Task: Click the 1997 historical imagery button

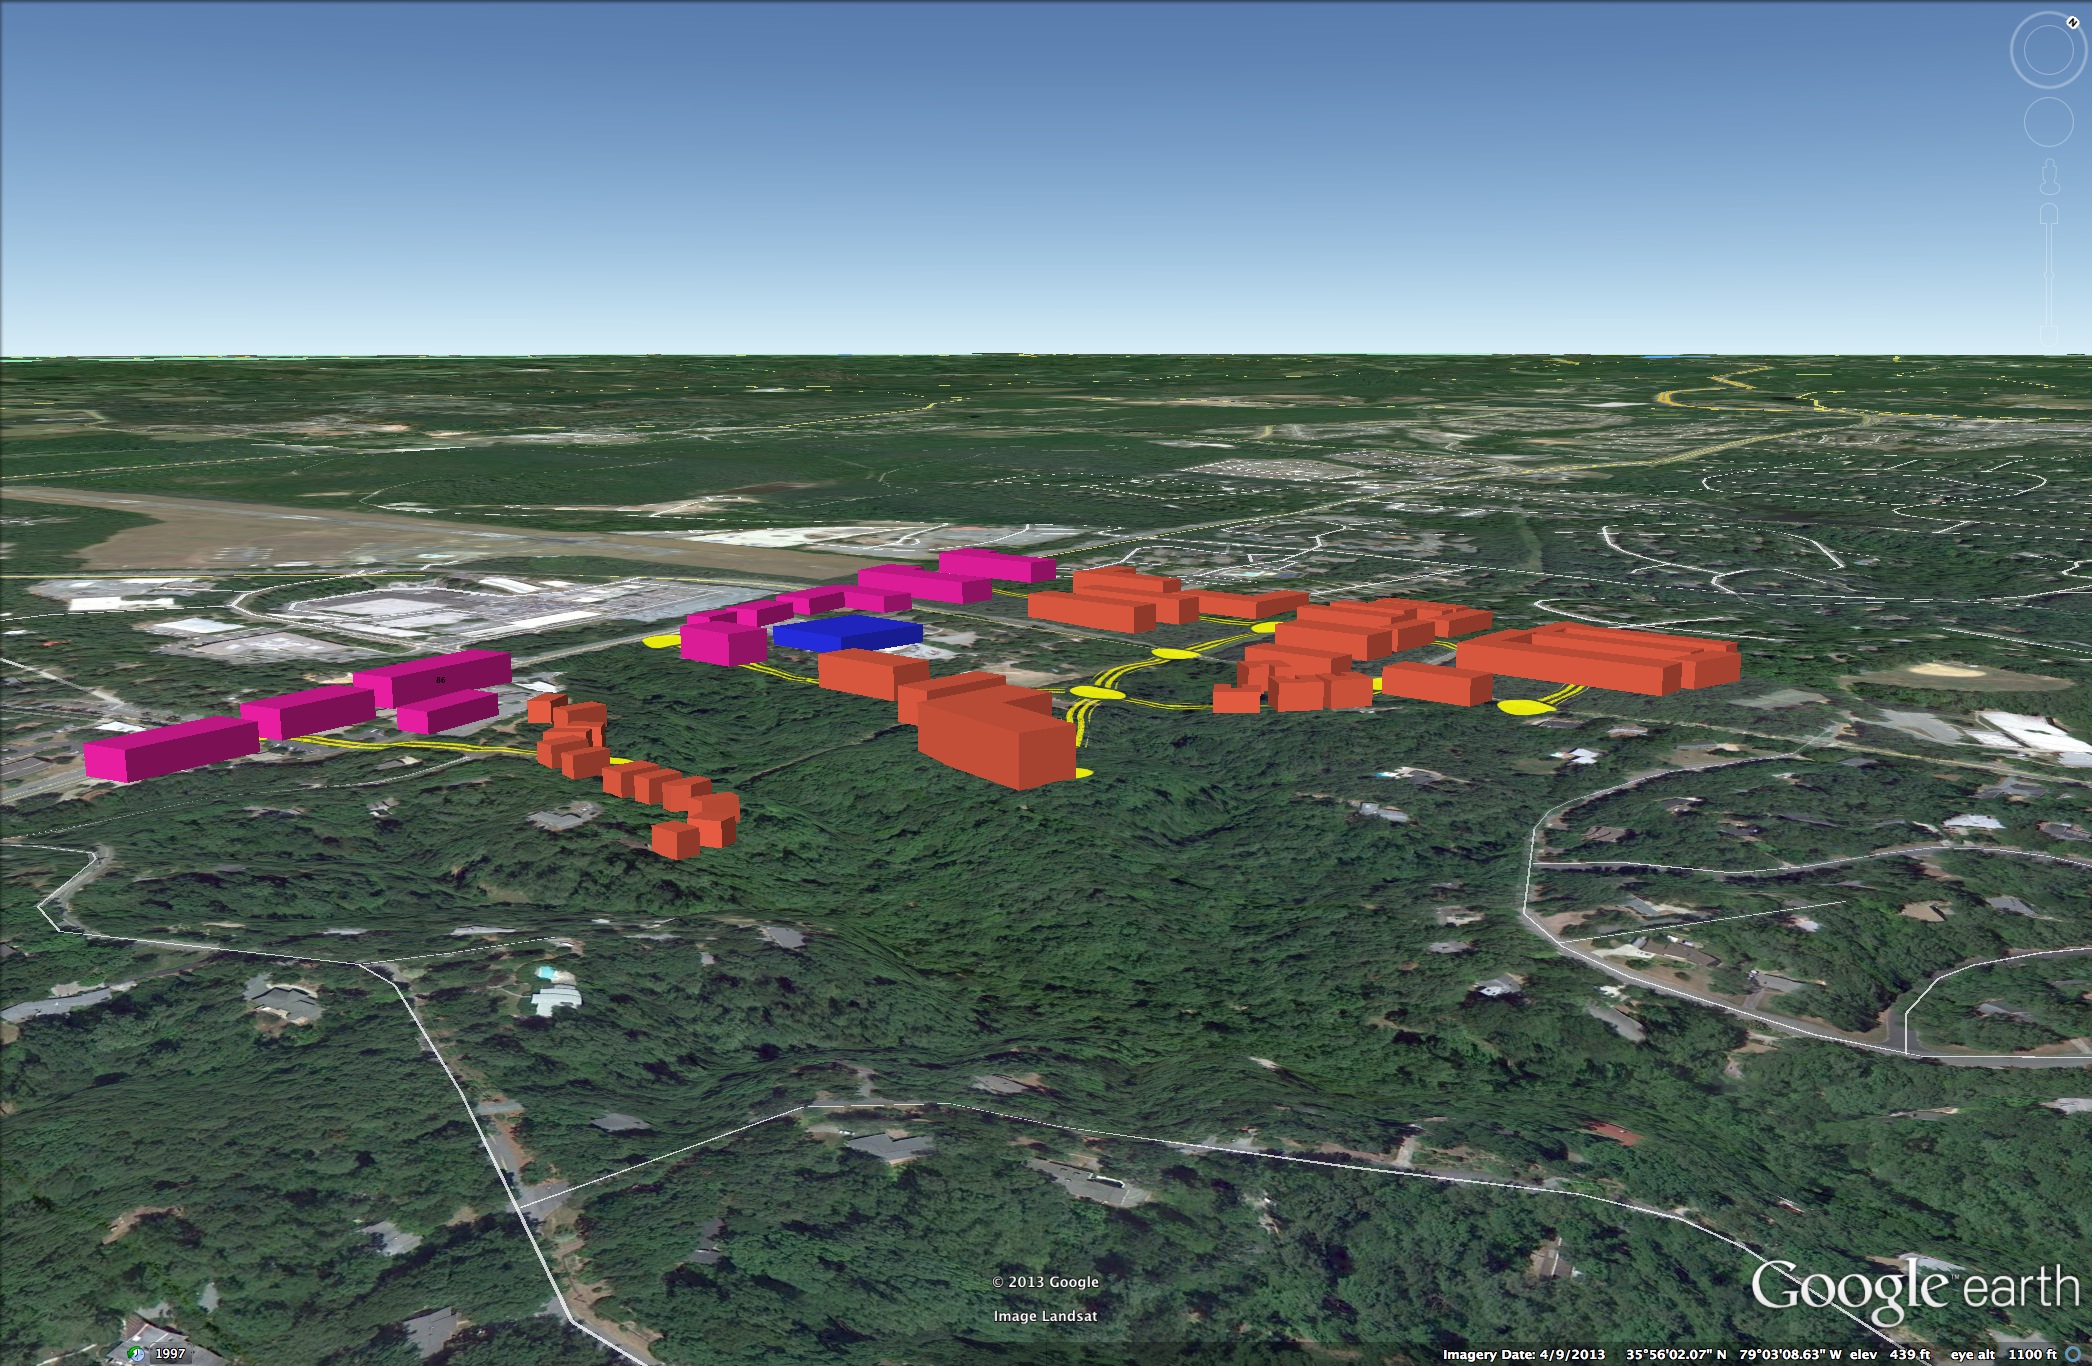Action: coord(170,1354)
